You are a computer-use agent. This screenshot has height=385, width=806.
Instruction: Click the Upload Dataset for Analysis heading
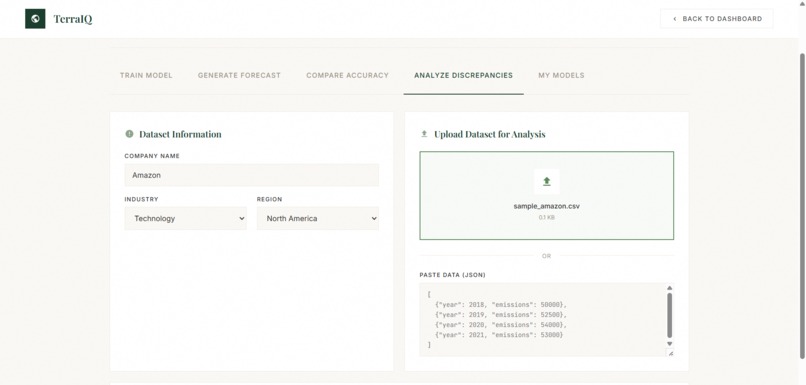click(489, 134)
